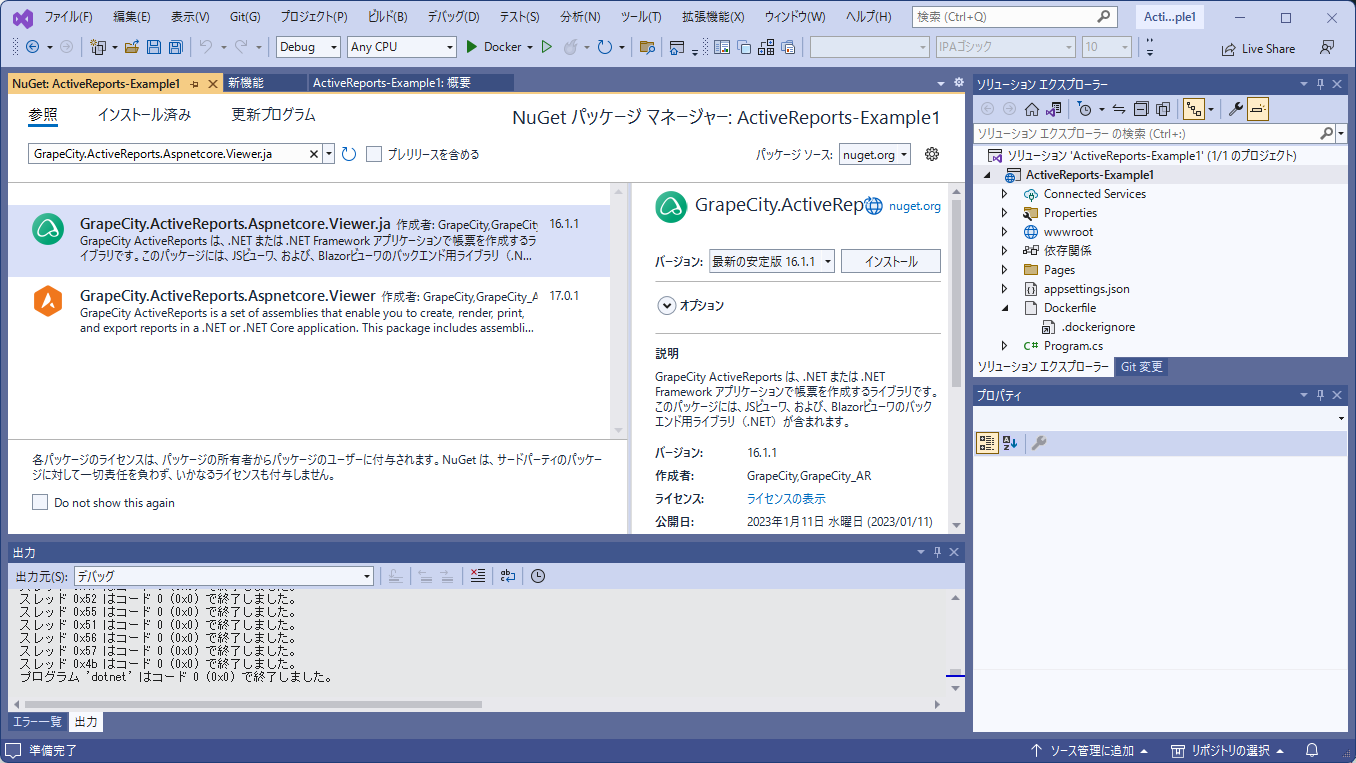Switch to the Git Changes tab

(x=1141, y=367)
